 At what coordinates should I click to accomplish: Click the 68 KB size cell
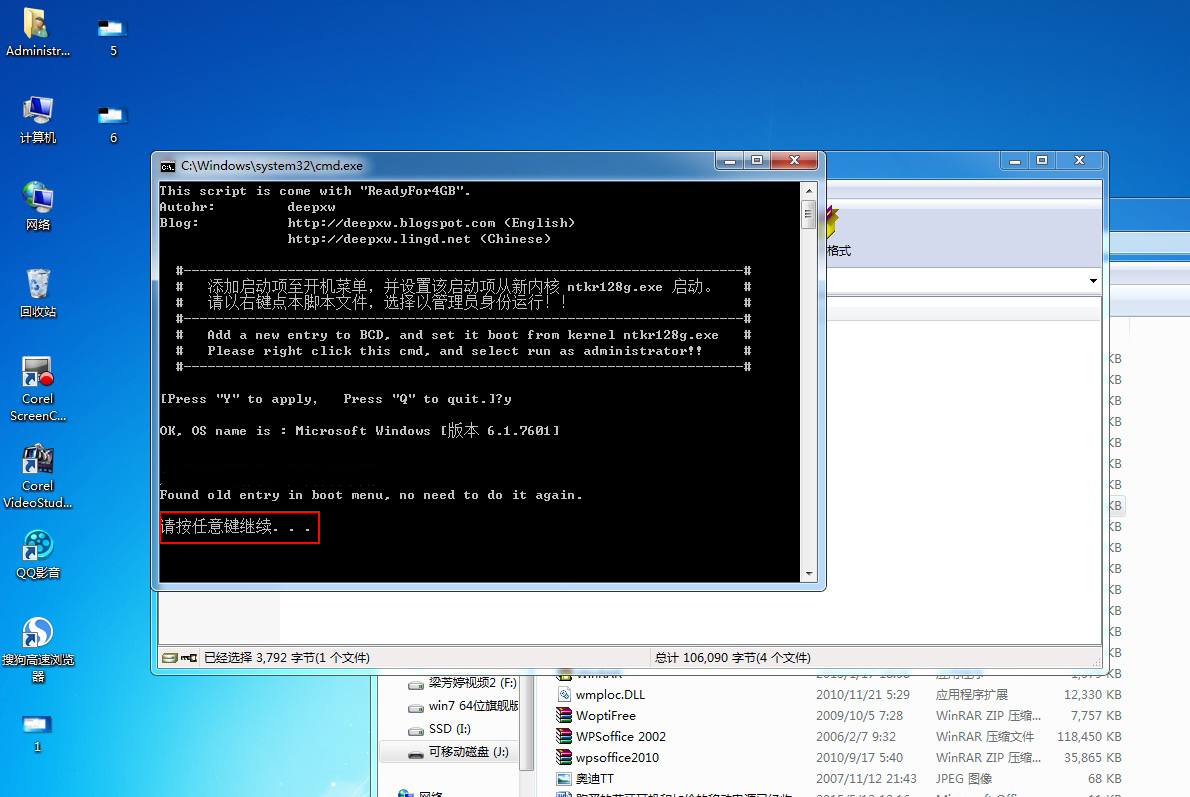1105,779
